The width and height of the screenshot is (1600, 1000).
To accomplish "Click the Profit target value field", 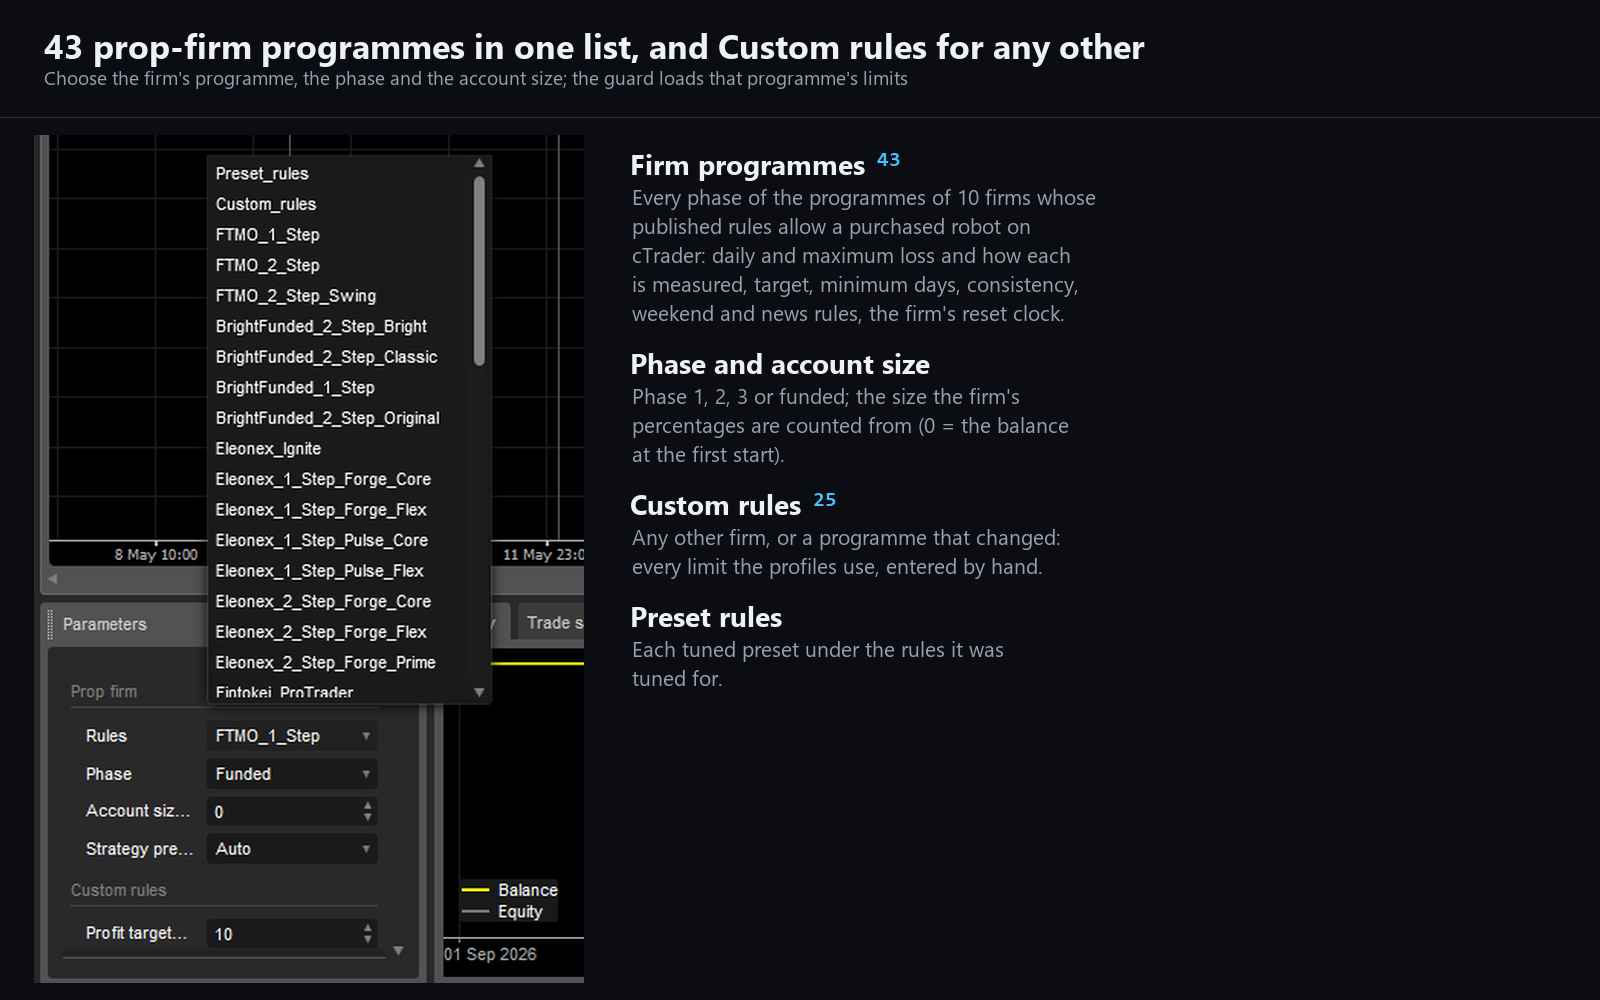I will (x=284, y=934).
